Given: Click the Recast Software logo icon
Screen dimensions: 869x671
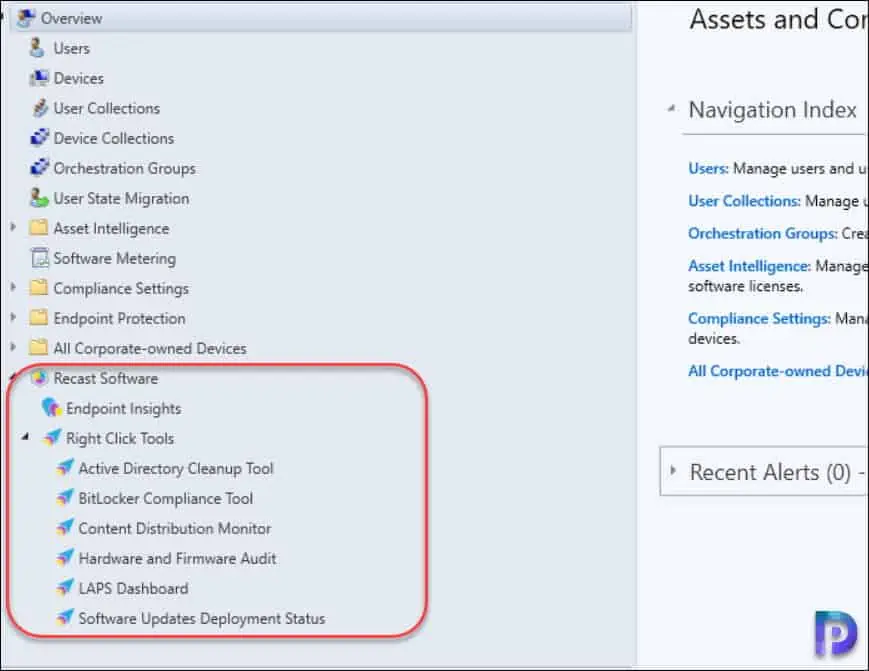Looking at the screenshot, I should pyautogui.click(x=39, y=378).
